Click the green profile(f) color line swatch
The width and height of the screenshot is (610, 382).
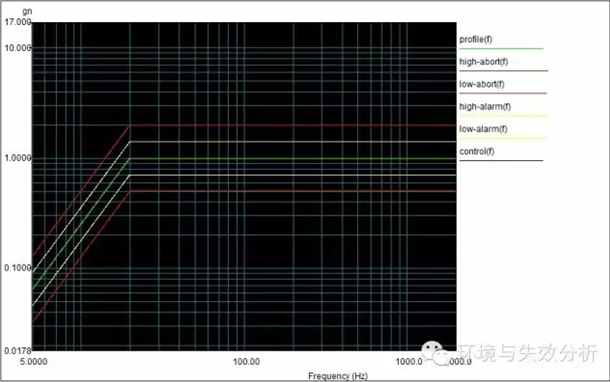pos(501,49)
